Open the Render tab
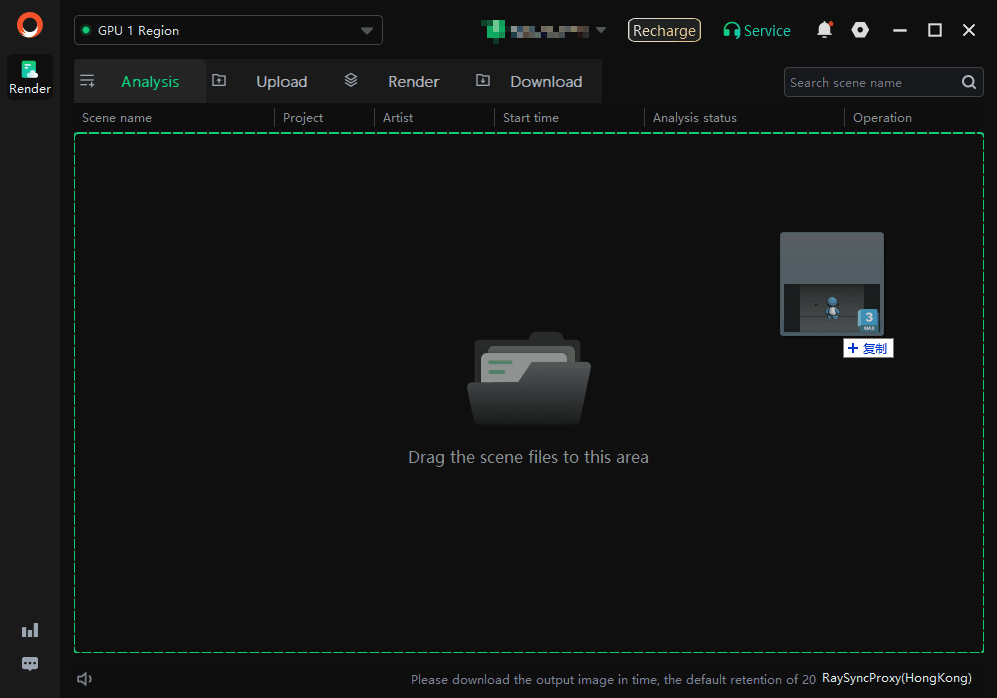Screen dimensions: 997x698 point(413,82)
